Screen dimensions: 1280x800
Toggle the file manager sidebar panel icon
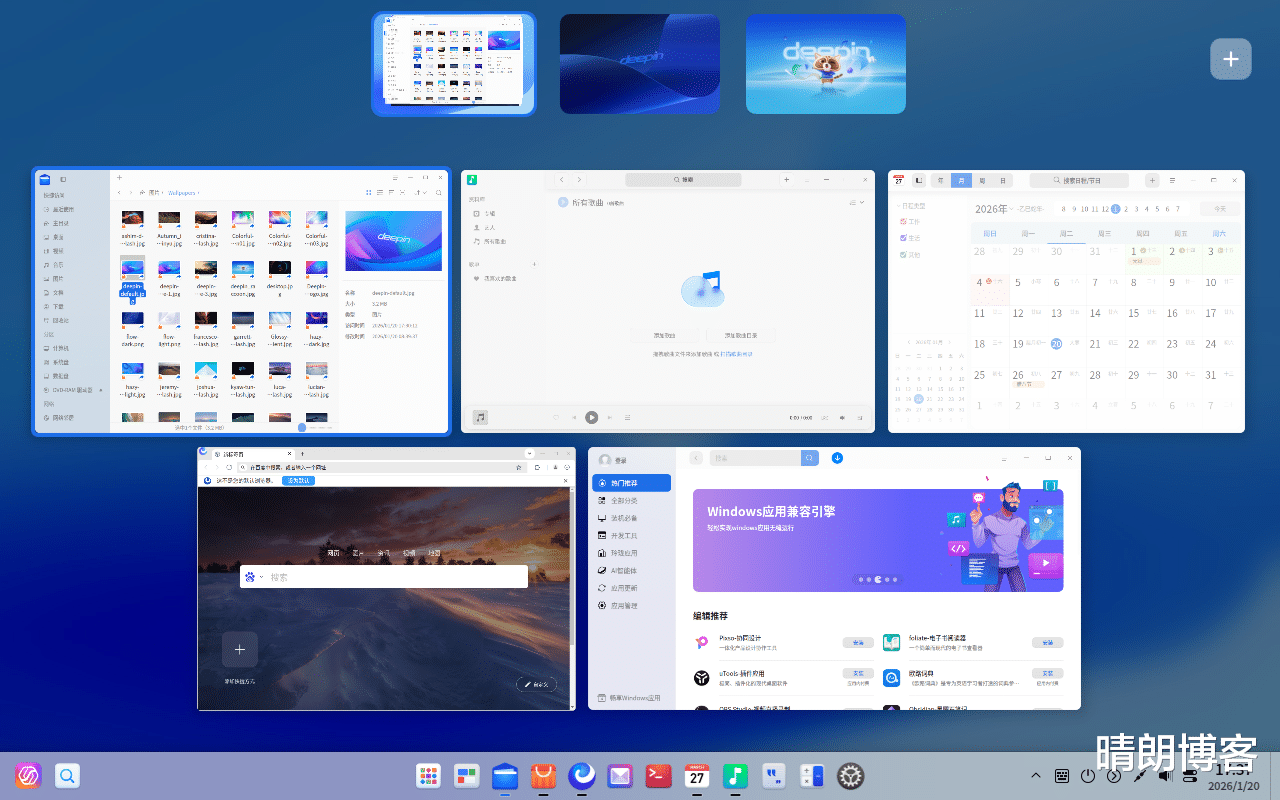61,178
